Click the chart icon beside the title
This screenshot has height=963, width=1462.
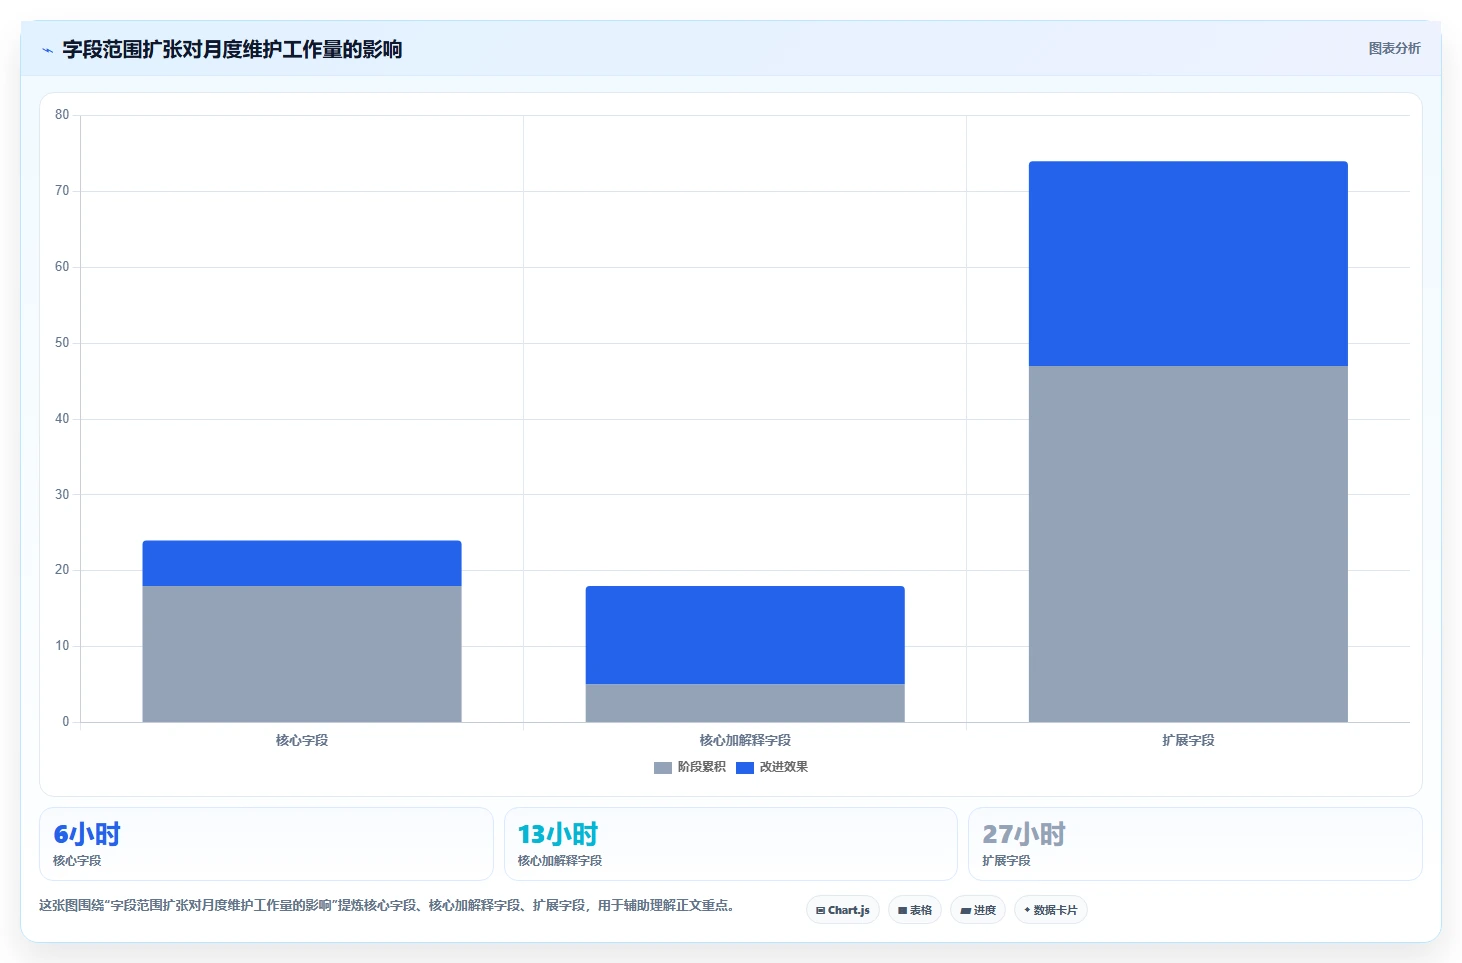coord(47,50)
